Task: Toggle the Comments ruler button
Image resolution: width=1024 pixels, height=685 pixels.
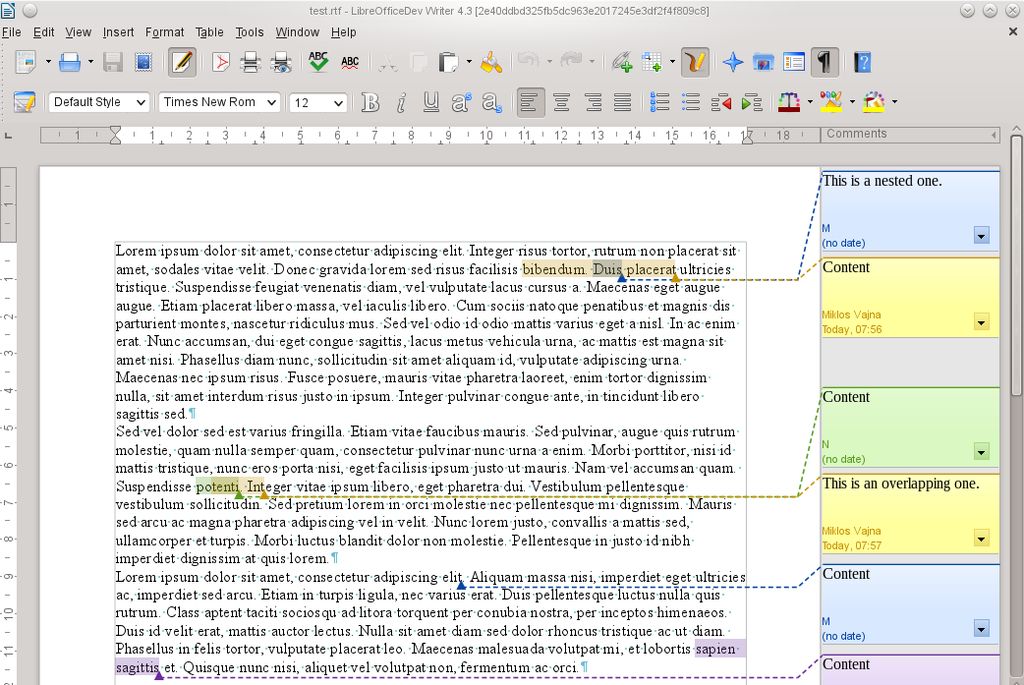Action: (x=910, y=135)
